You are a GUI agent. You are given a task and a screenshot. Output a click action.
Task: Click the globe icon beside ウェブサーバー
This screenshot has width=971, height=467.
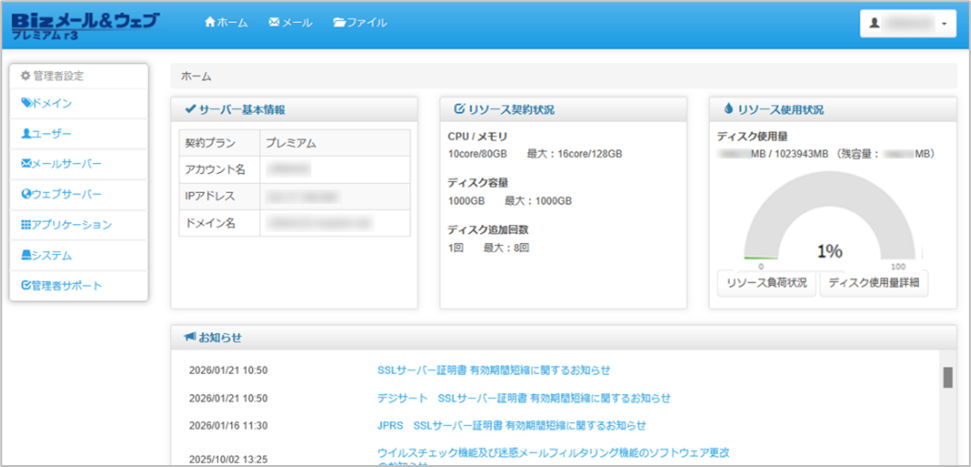[x=25, y=194]
